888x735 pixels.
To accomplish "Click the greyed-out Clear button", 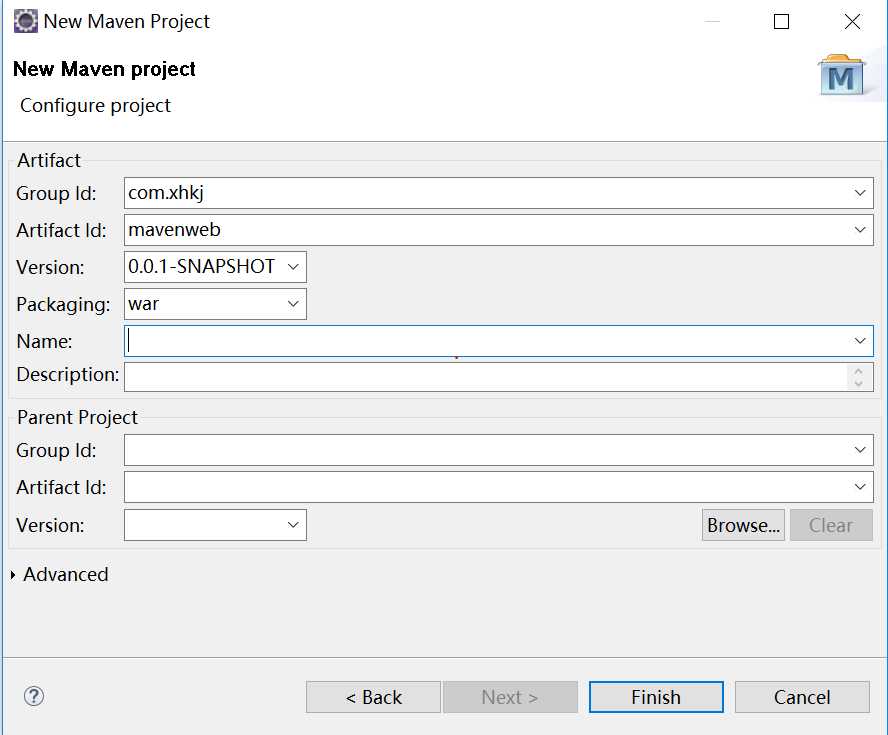I will point(831,525).
